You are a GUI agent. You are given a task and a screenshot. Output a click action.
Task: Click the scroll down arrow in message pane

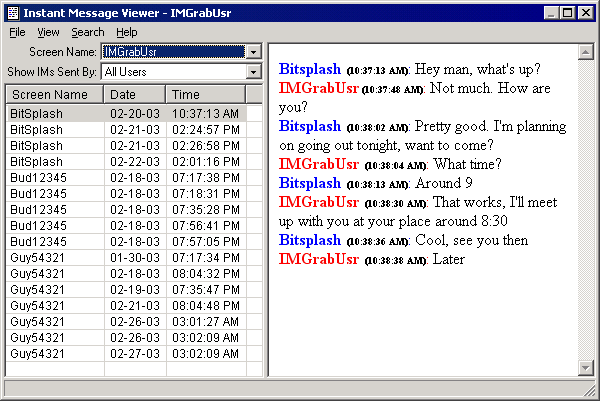(x=585, y=368)
